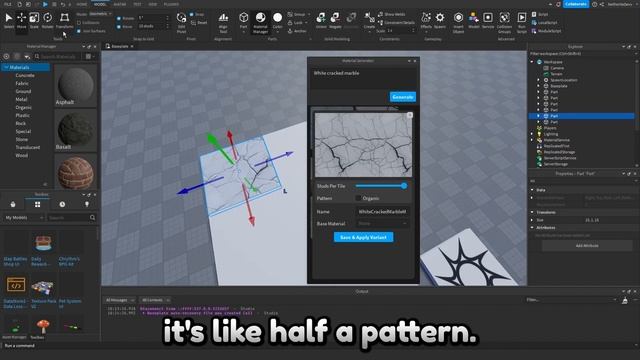This screenshot has height=360, width=640.
Task: Expand the Lighting node in Explorer
Action: click(532, 134)
